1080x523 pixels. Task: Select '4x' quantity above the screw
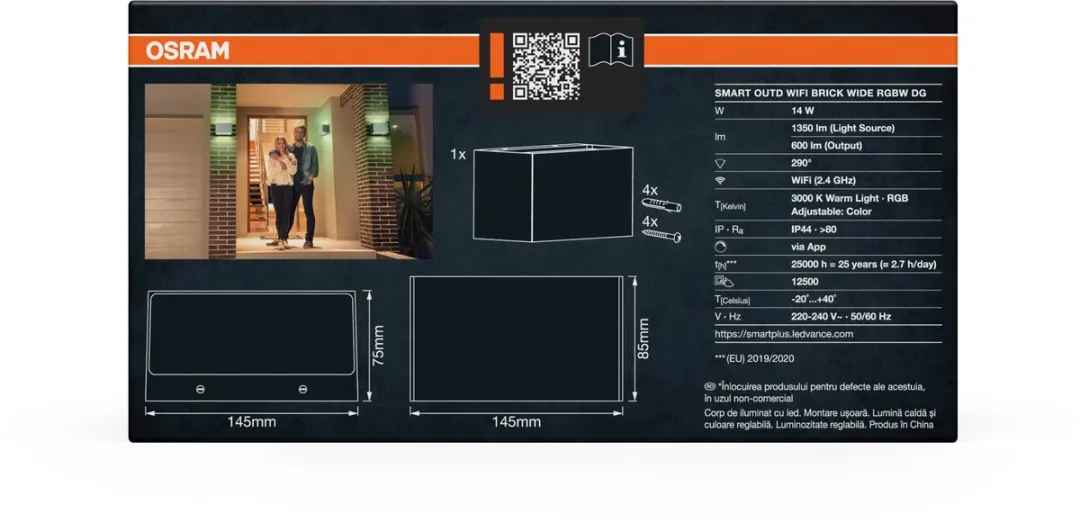tap(650, 221)
